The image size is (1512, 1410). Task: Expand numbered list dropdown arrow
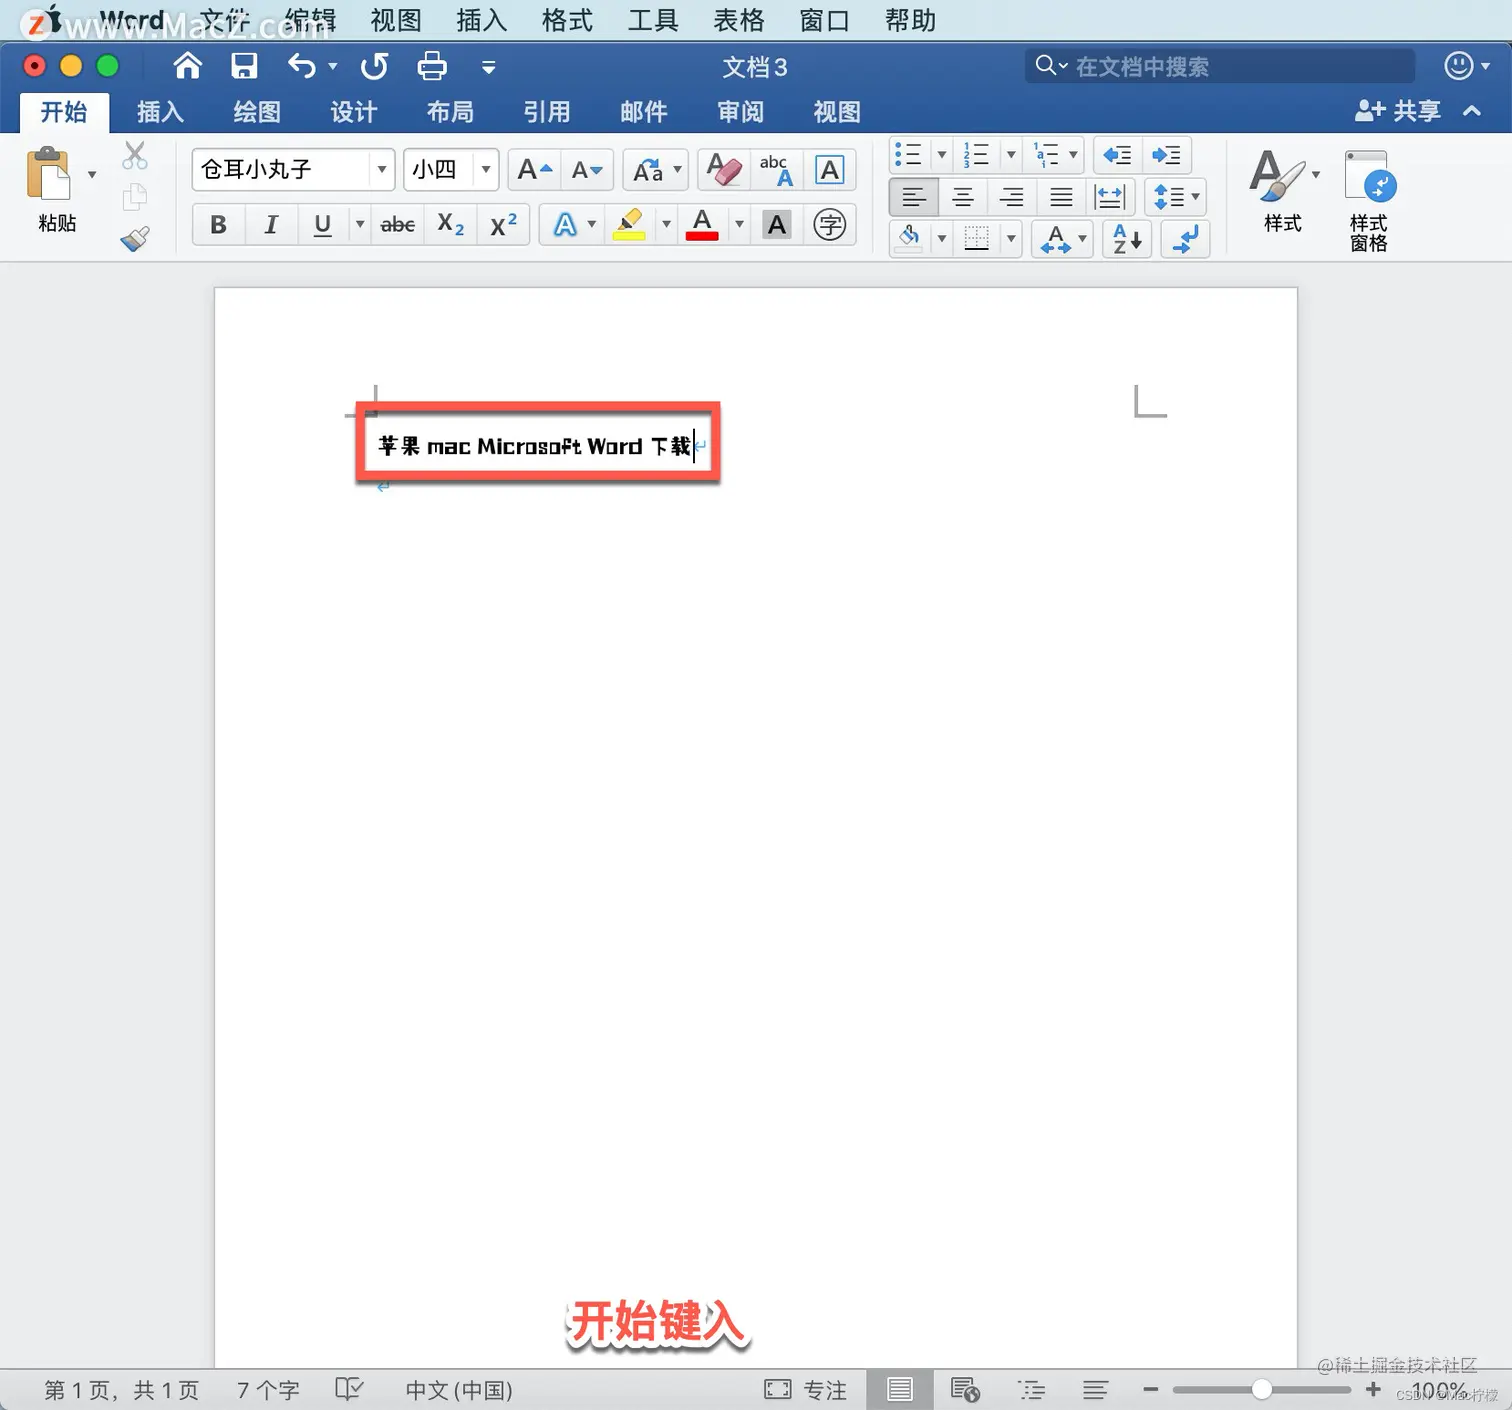1011,155
